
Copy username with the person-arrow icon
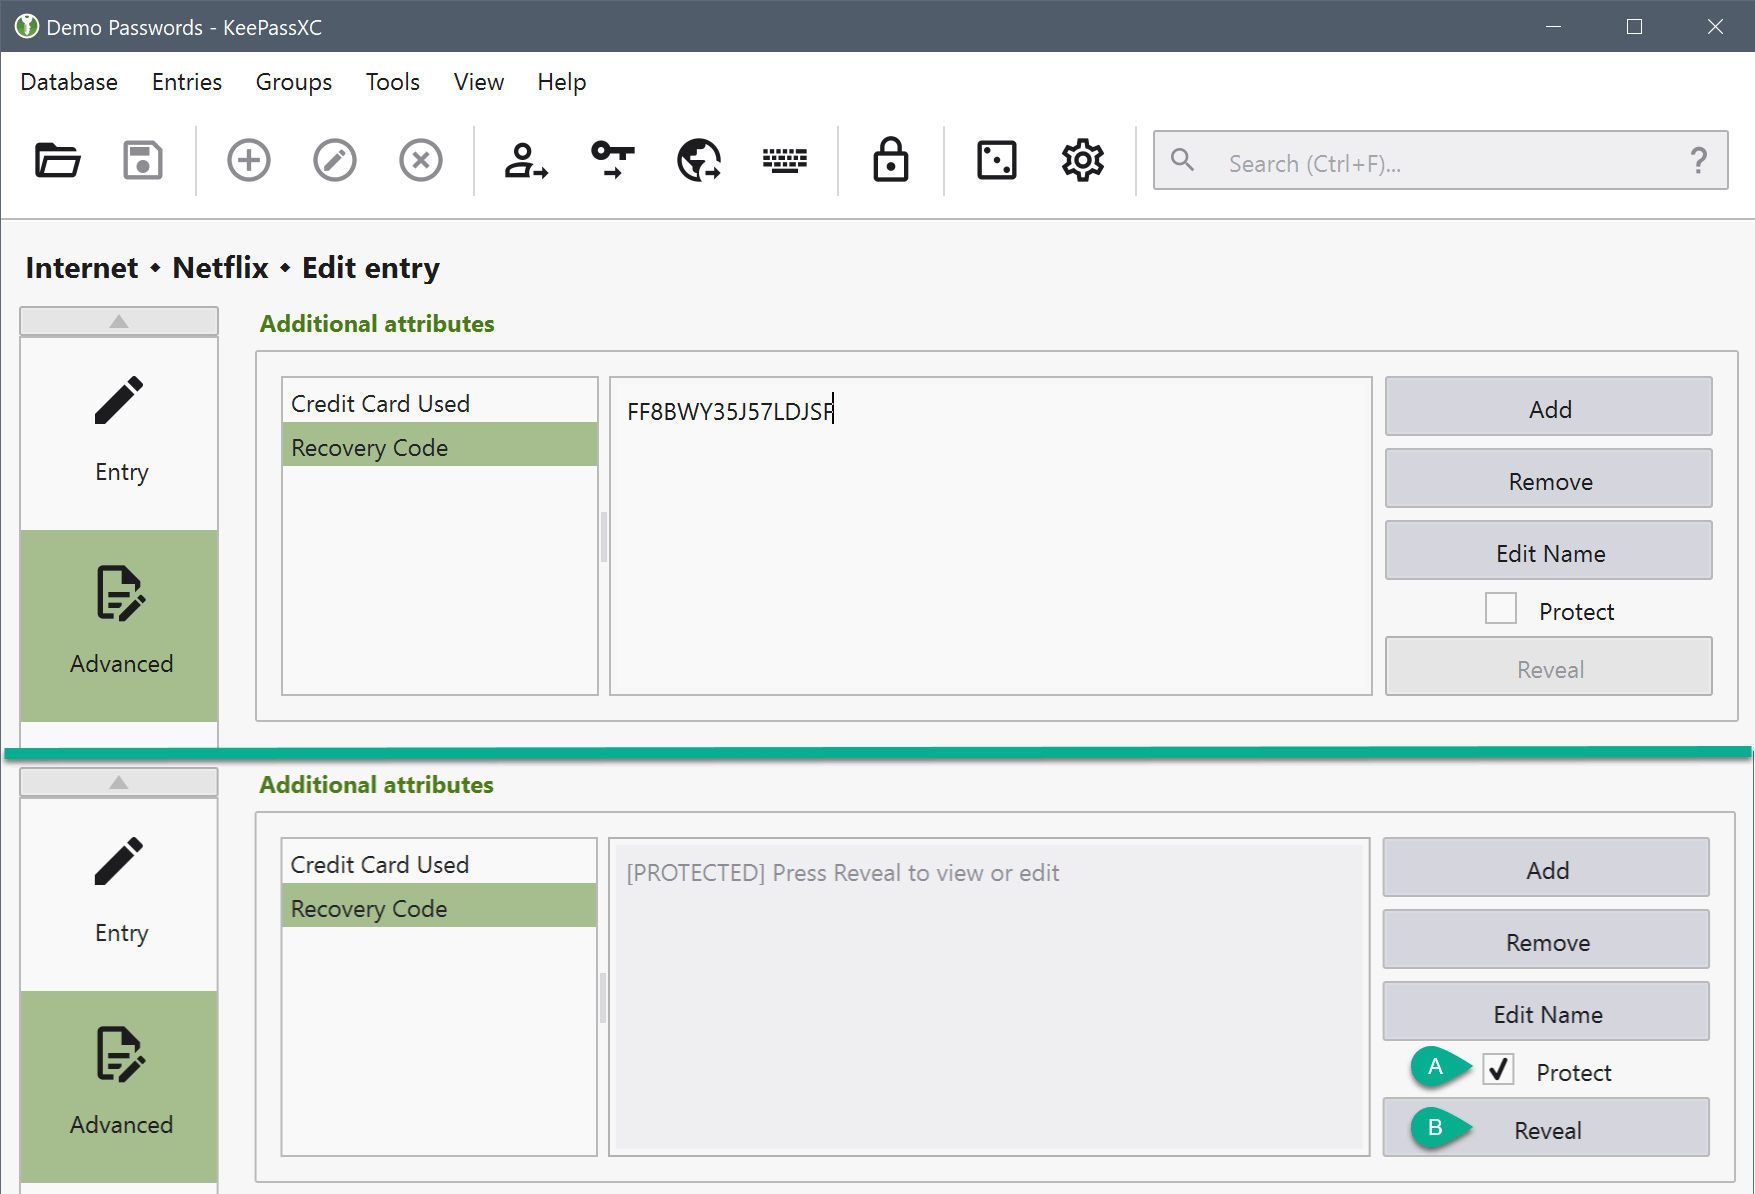tap(525, 160)
